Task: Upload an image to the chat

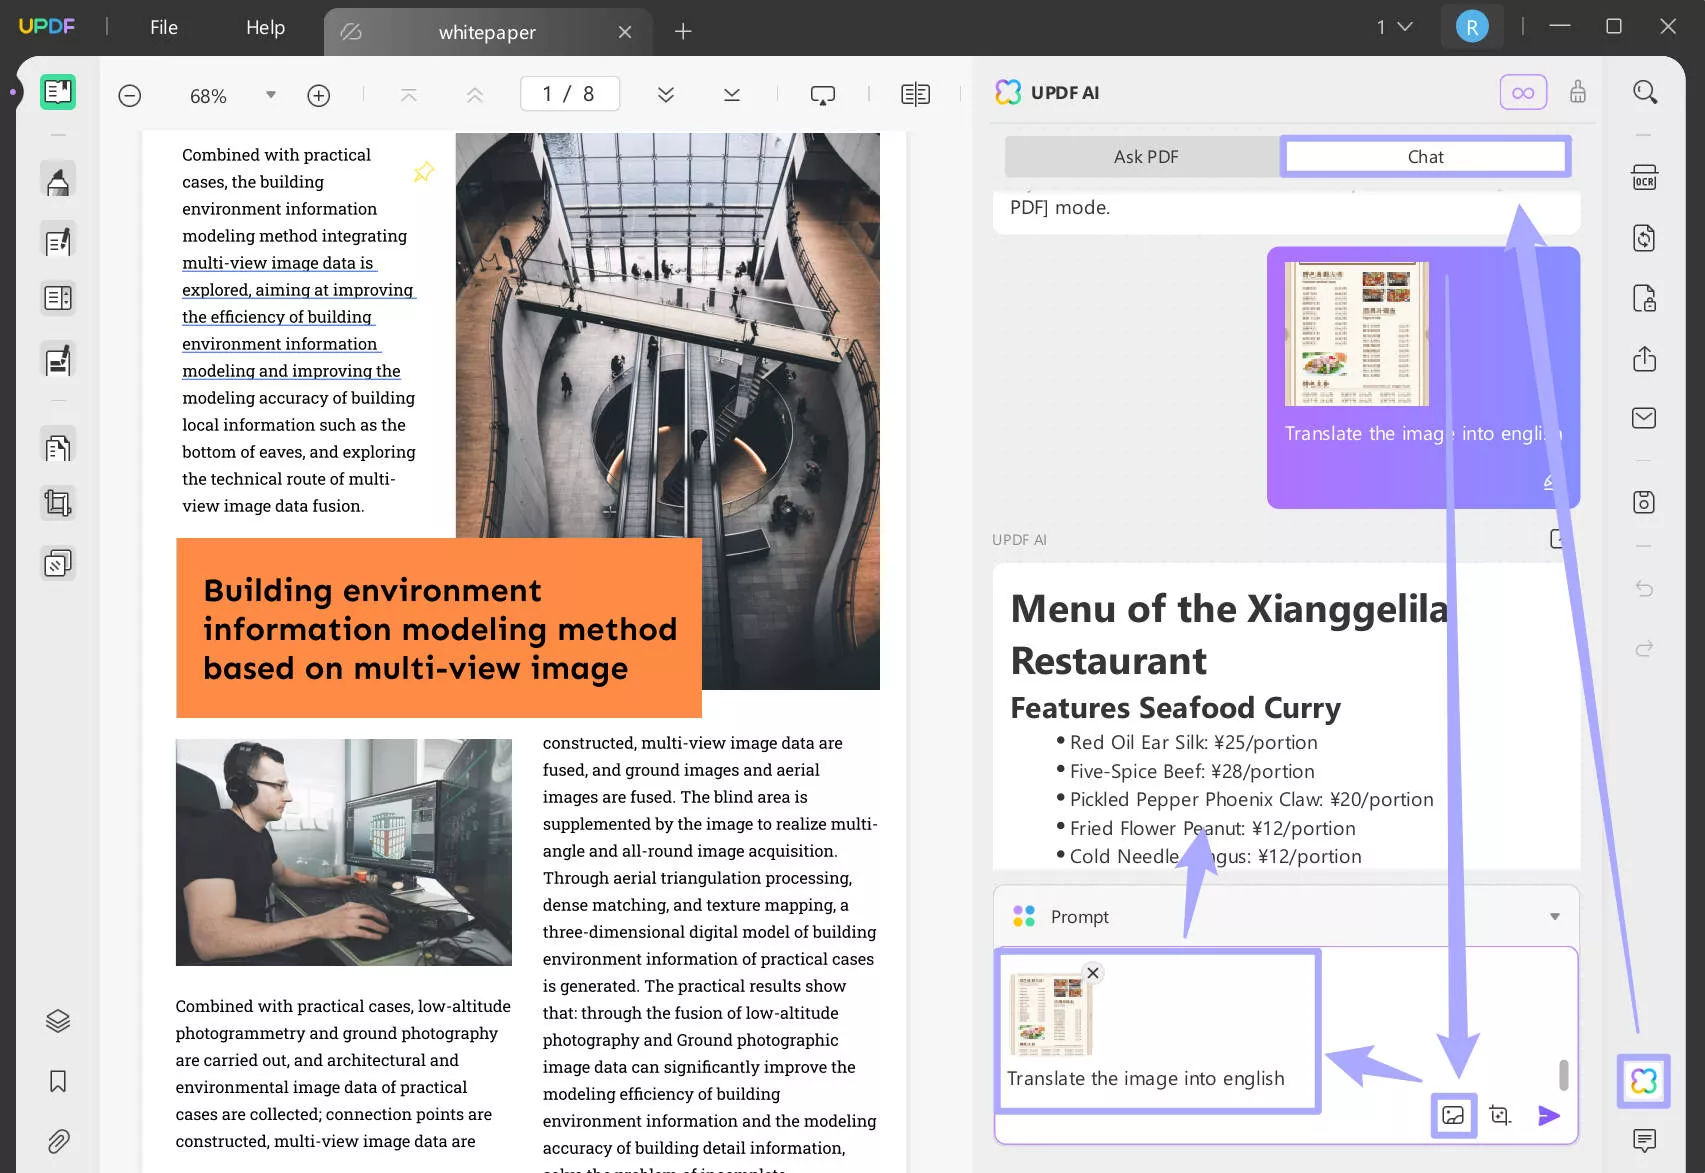Action: point(1453,1115)
